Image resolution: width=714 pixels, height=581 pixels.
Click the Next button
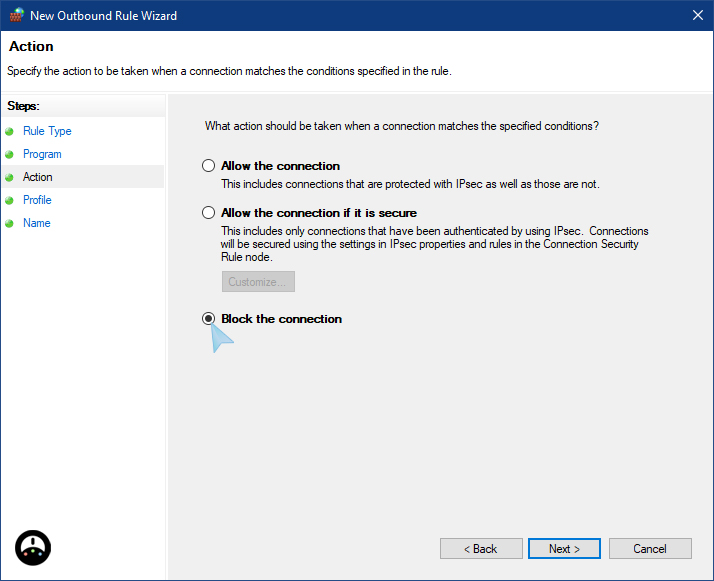[564, 549]
